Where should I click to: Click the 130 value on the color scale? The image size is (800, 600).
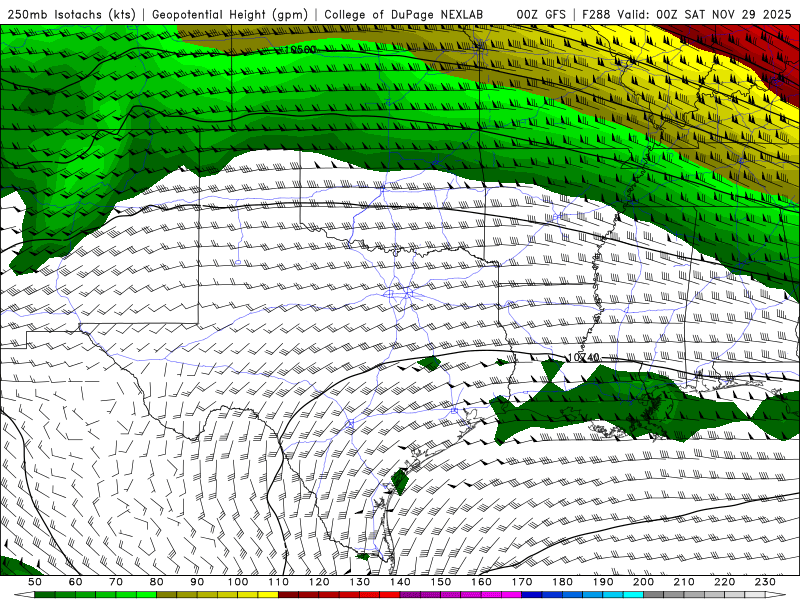(x=360, y=582)
